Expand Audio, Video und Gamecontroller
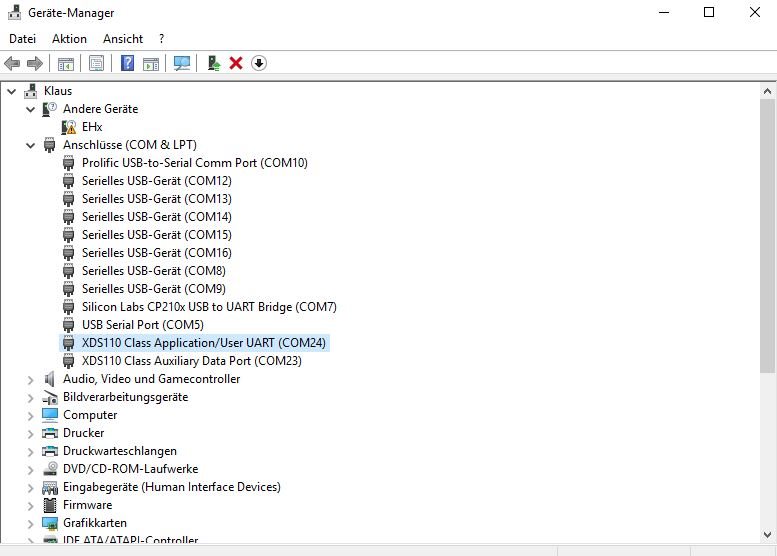Viewport: 777px width, 556px height. (x=31, y=380)
